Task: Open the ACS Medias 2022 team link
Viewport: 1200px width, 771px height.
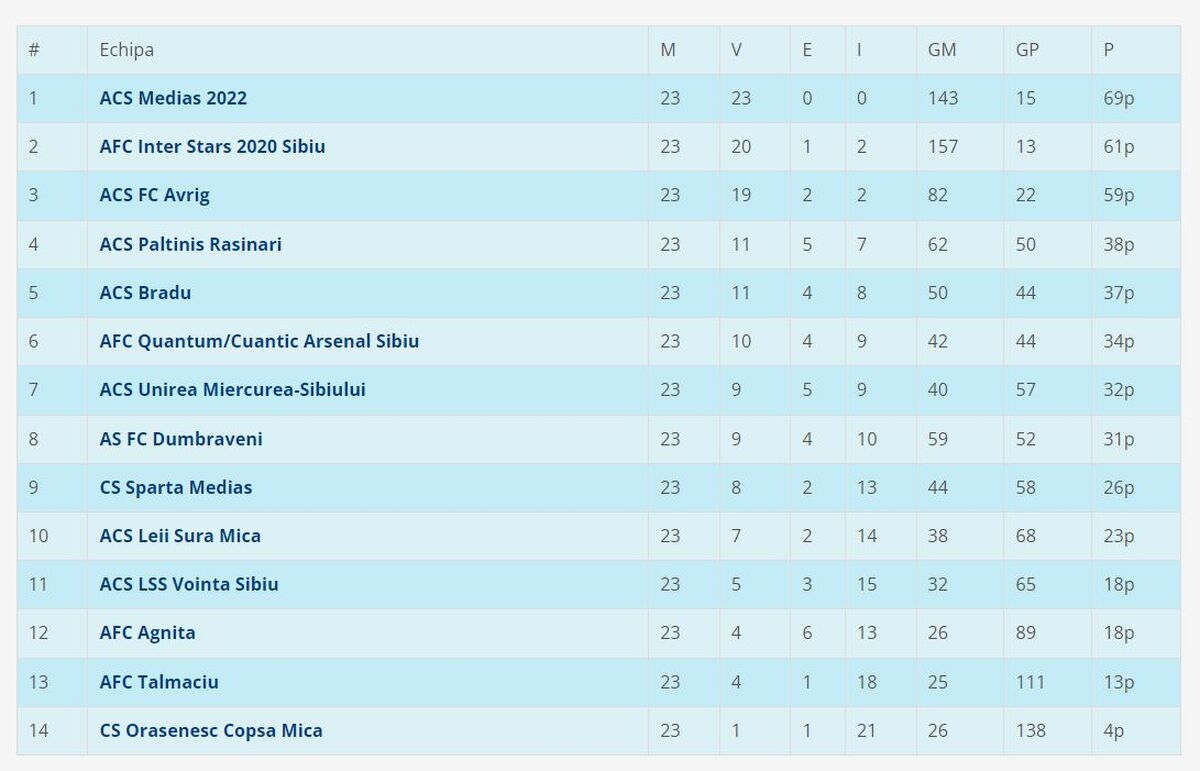Action: [173, 98]
